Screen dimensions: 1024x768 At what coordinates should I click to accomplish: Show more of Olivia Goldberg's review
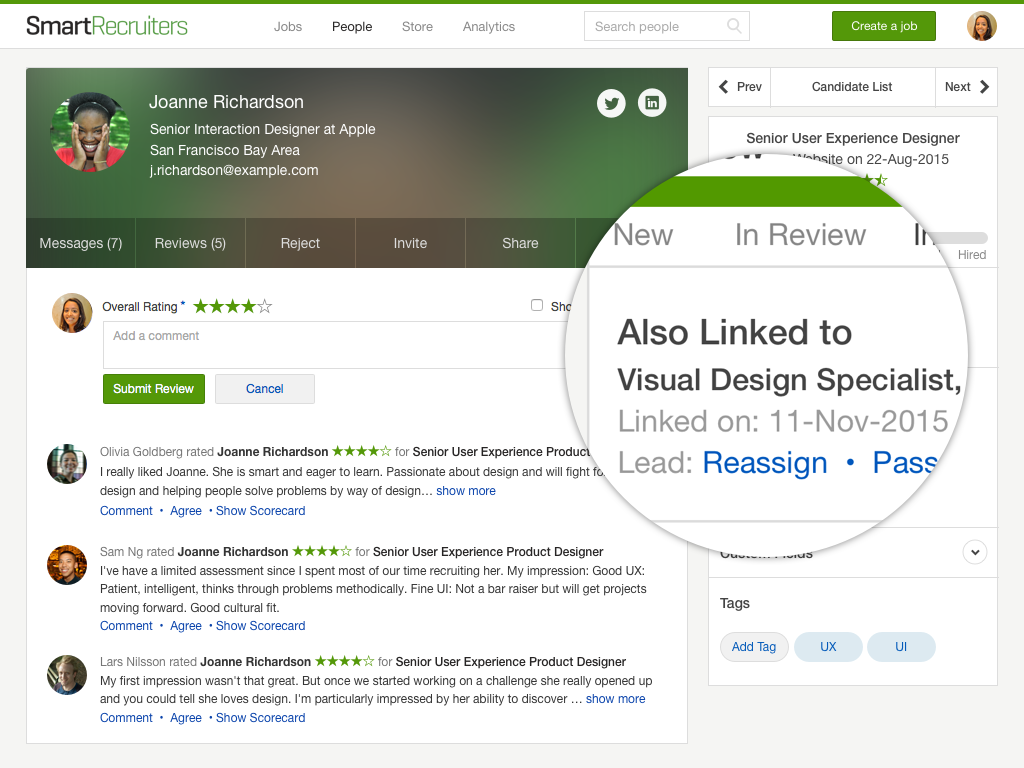(x=466, y=490)
